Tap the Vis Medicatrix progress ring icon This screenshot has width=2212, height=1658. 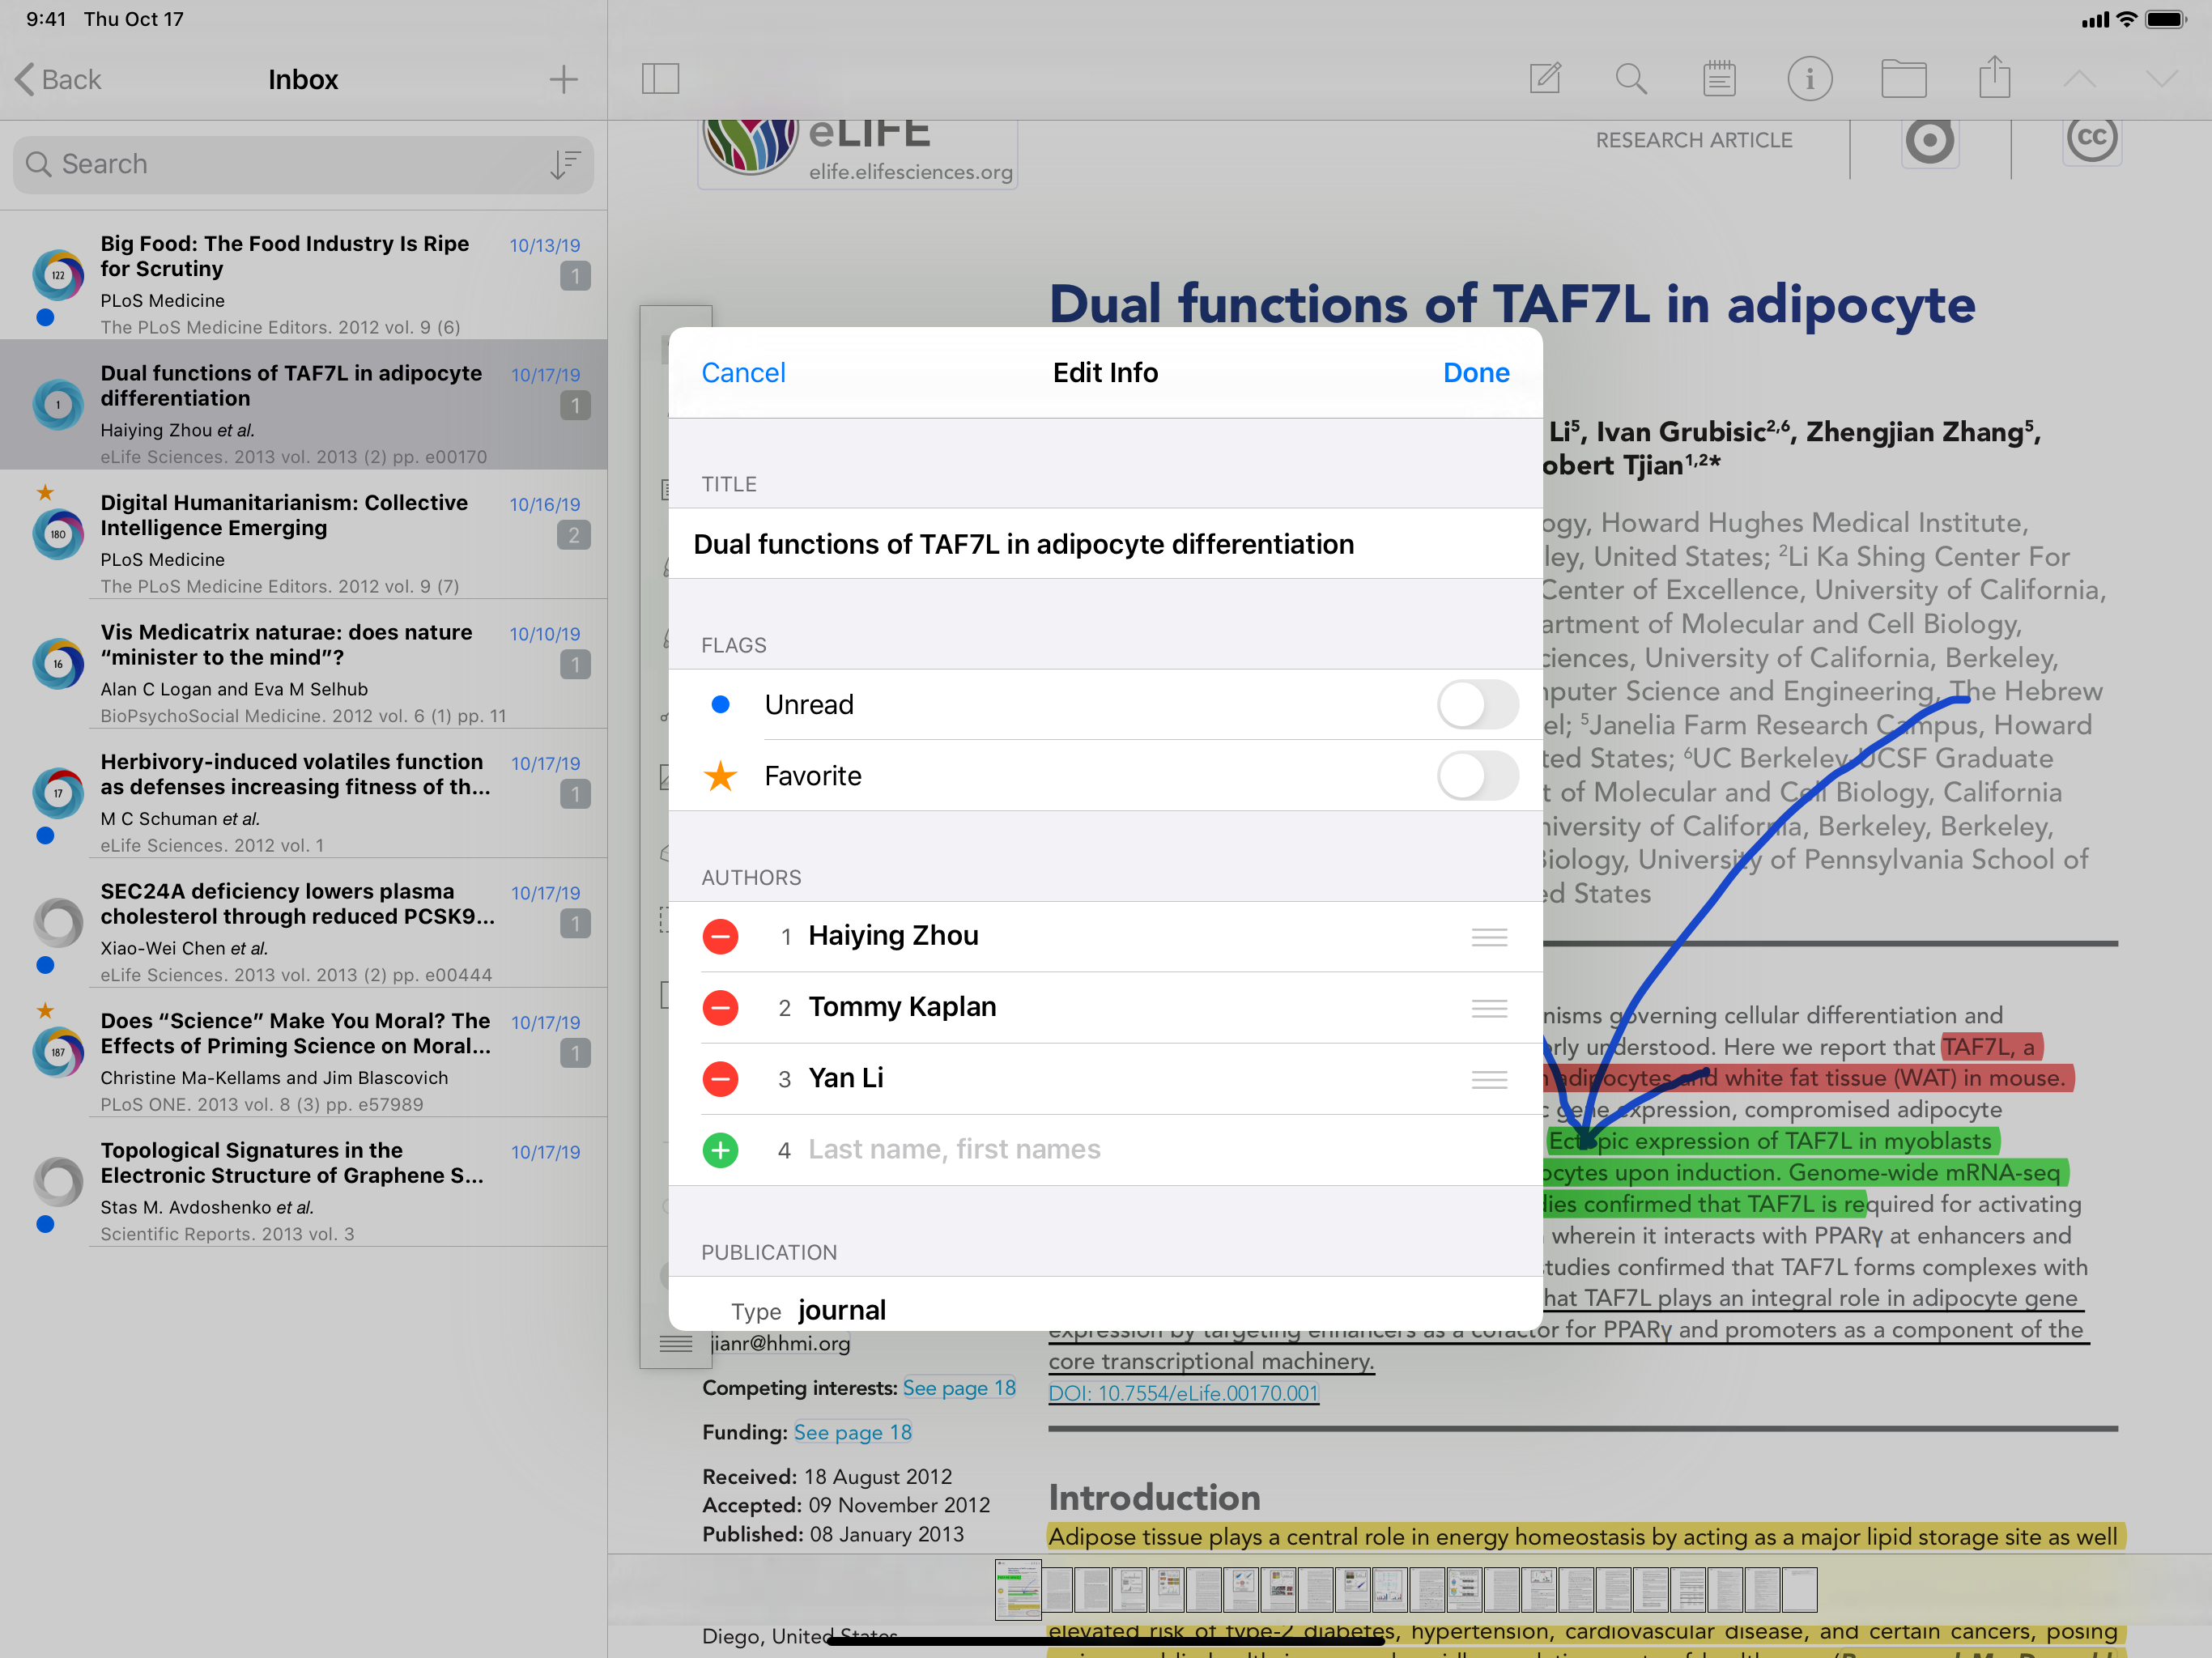(58, 663)
